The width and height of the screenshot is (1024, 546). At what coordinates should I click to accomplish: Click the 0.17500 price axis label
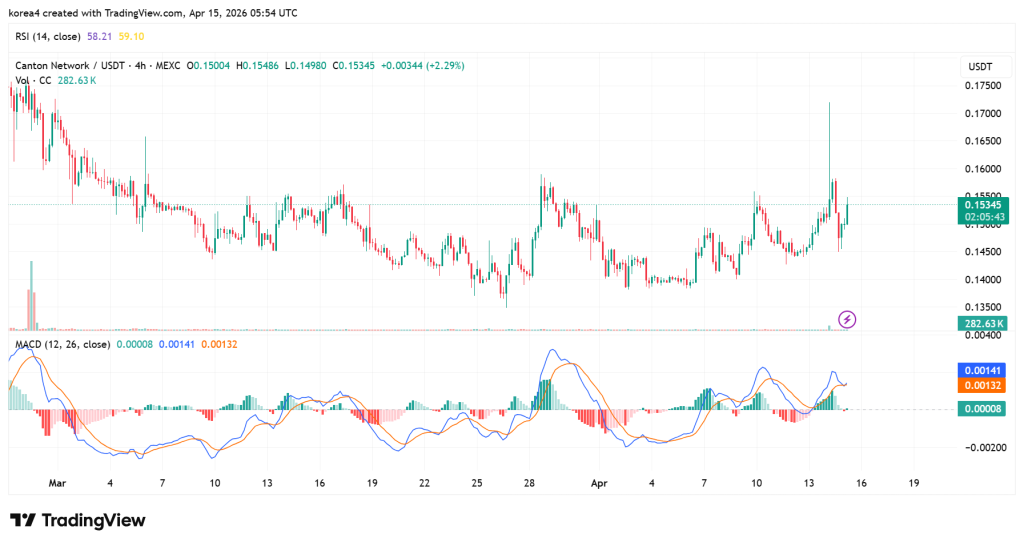(x=983, y=86)
